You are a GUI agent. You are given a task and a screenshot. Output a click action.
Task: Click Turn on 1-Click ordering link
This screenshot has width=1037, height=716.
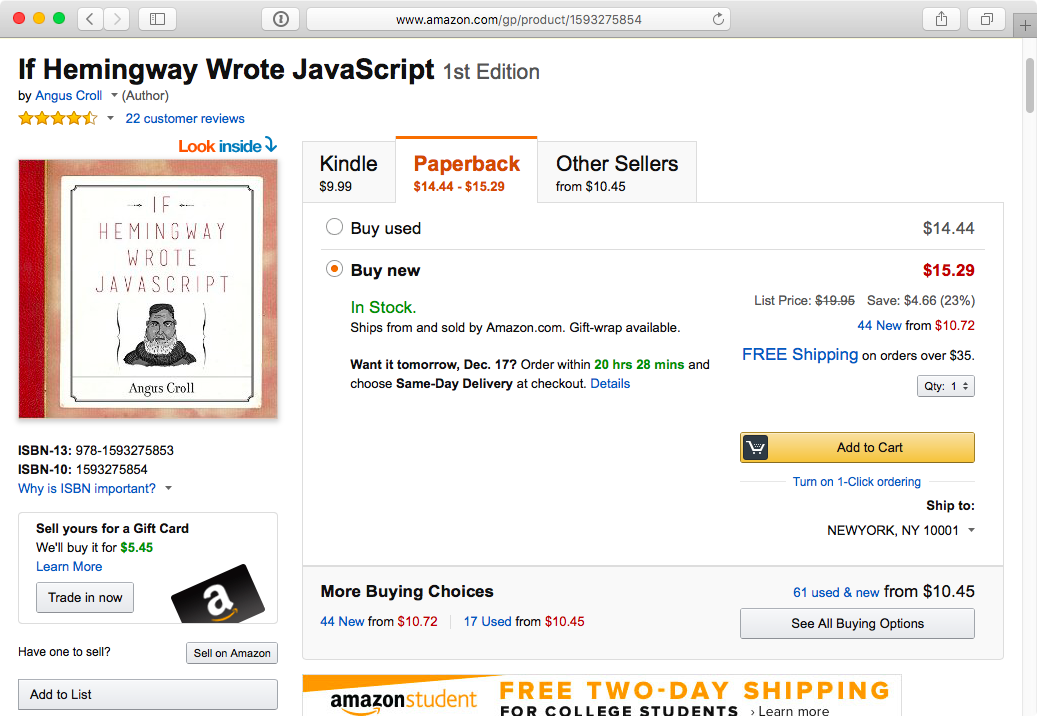(x=856, y=481)
